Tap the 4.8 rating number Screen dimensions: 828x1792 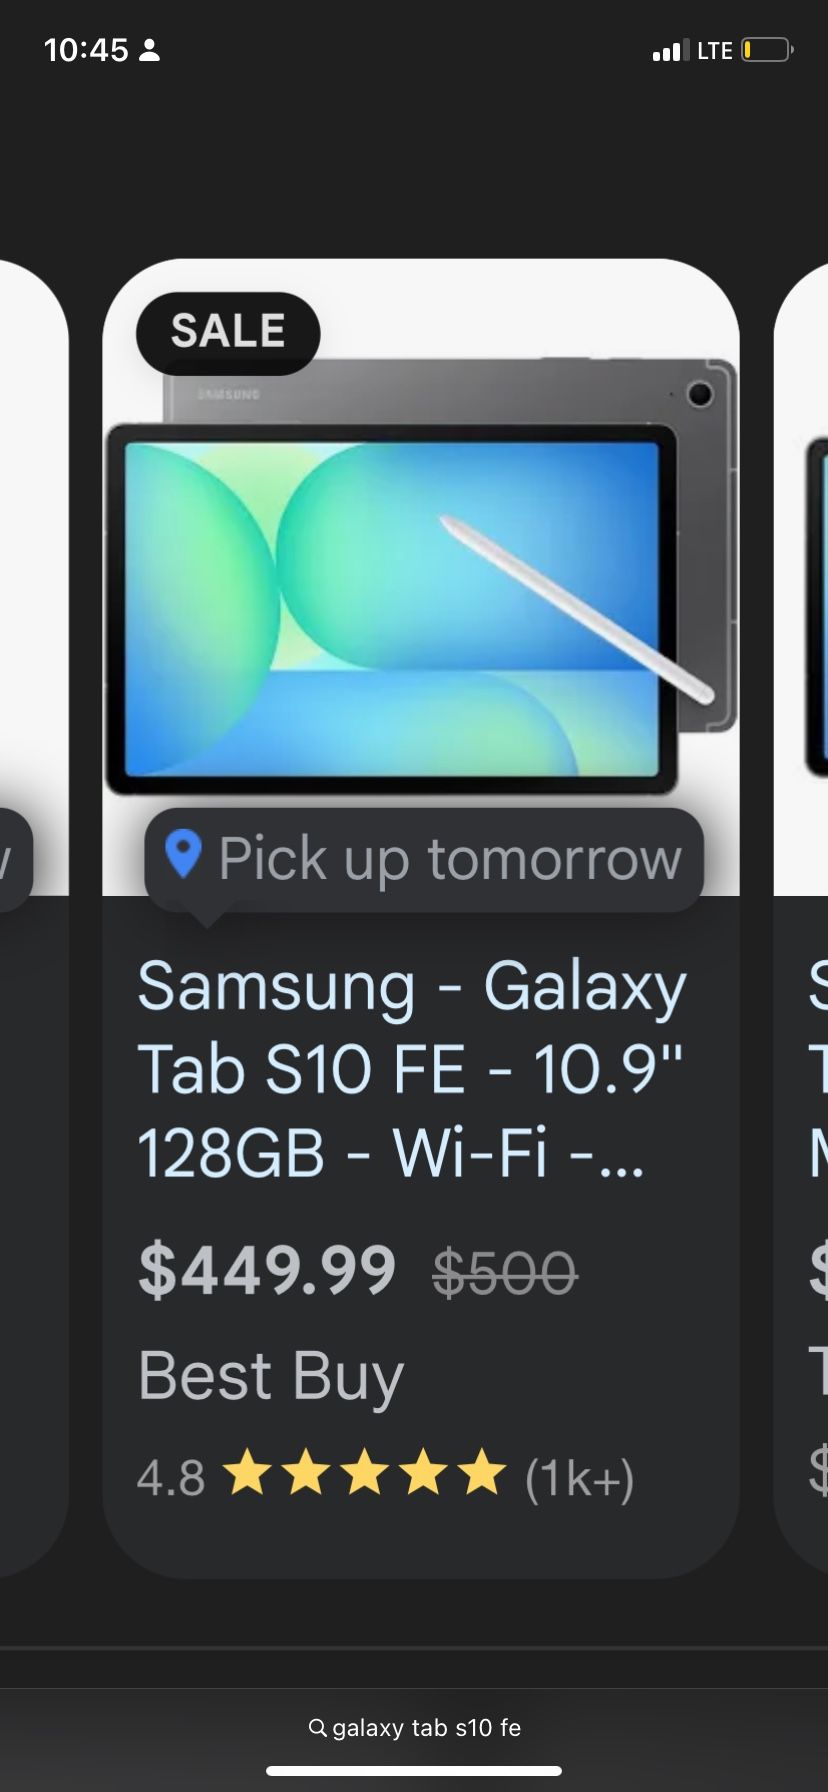click(x=170, y=1477)
